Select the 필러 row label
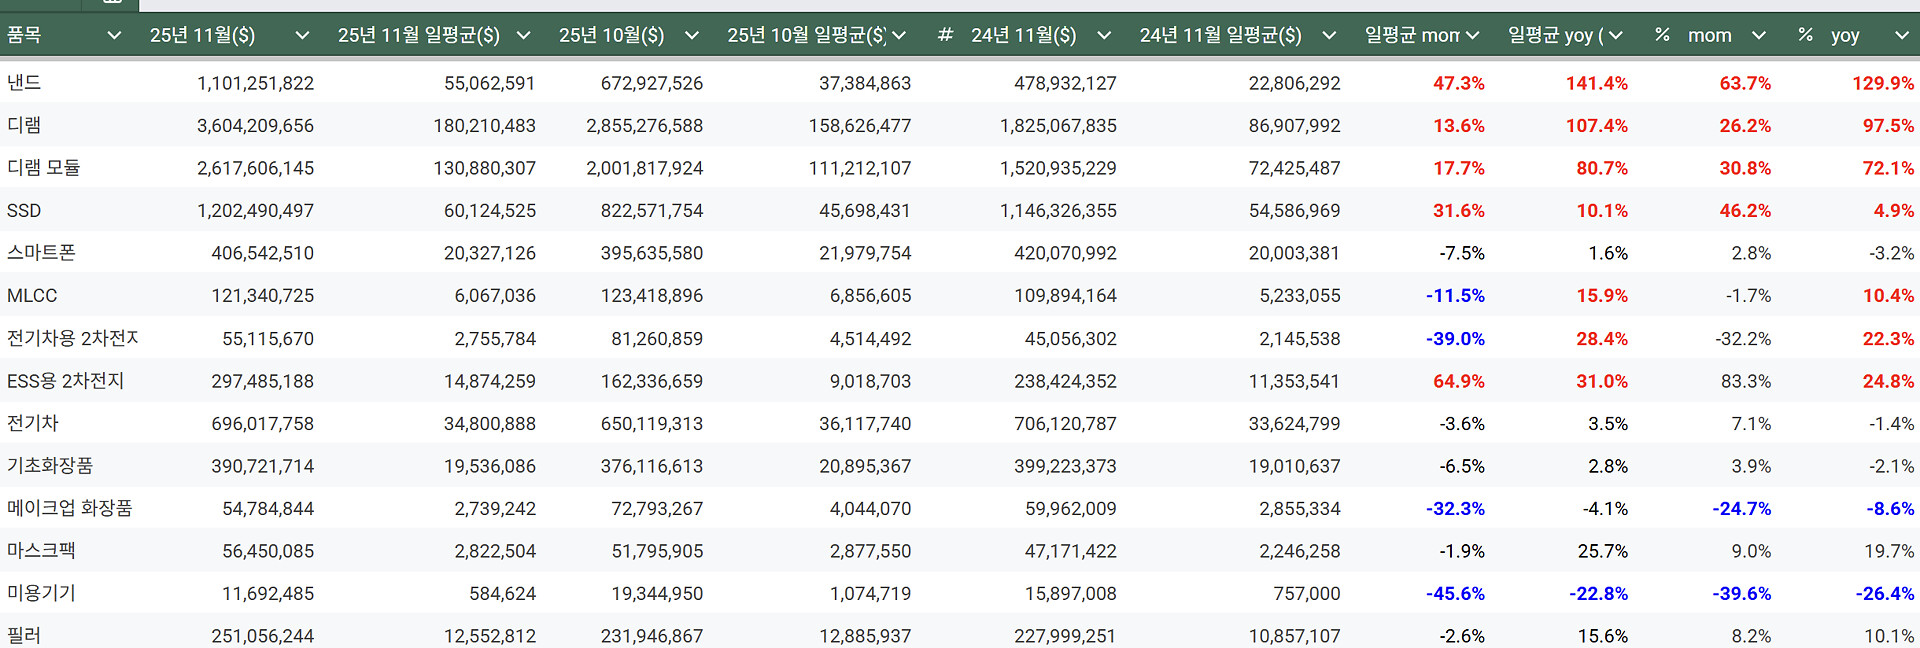 (24, 636)
